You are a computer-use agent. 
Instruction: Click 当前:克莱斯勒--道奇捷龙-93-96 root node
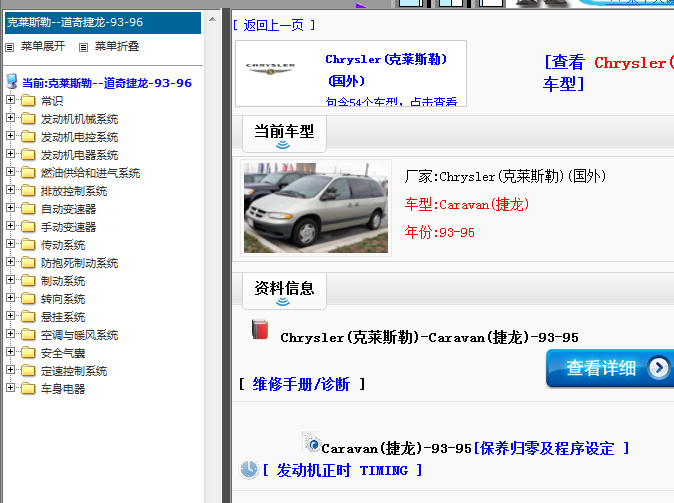(107, 83)
